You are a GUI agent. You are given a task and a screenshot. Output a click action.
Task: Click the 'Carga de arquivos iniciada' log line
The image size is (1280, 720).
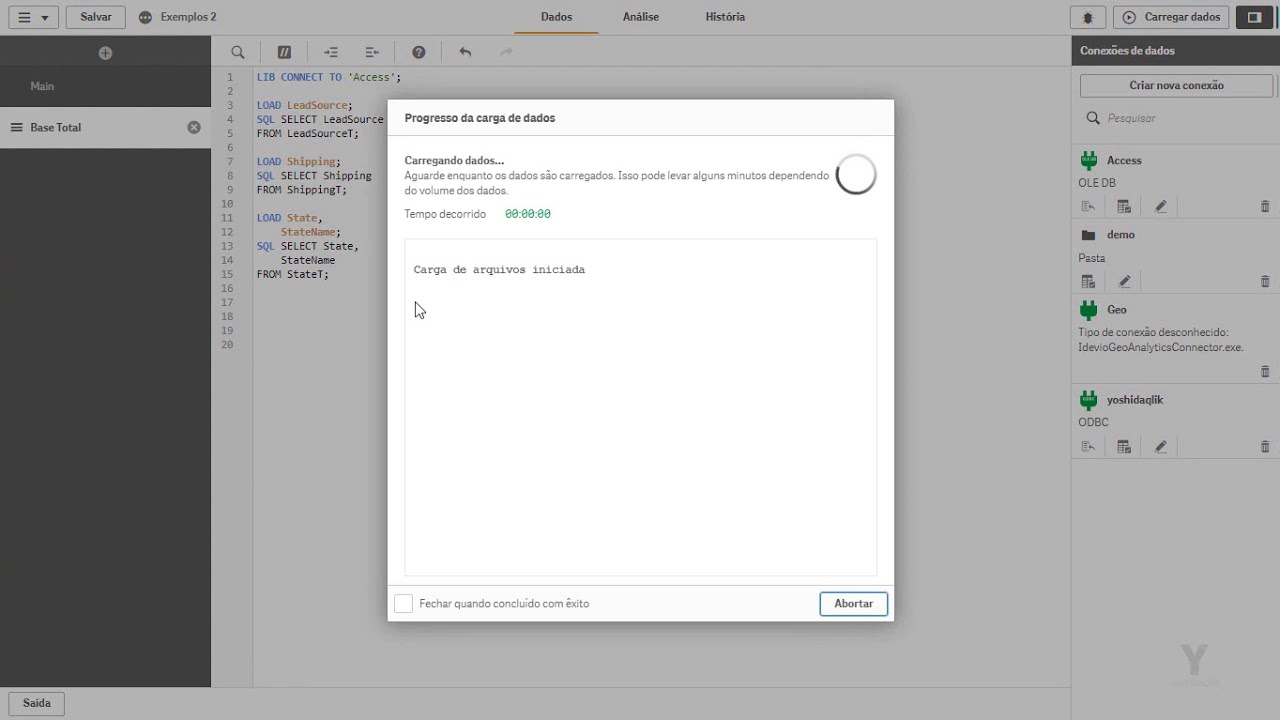click(x=499, y=270)
